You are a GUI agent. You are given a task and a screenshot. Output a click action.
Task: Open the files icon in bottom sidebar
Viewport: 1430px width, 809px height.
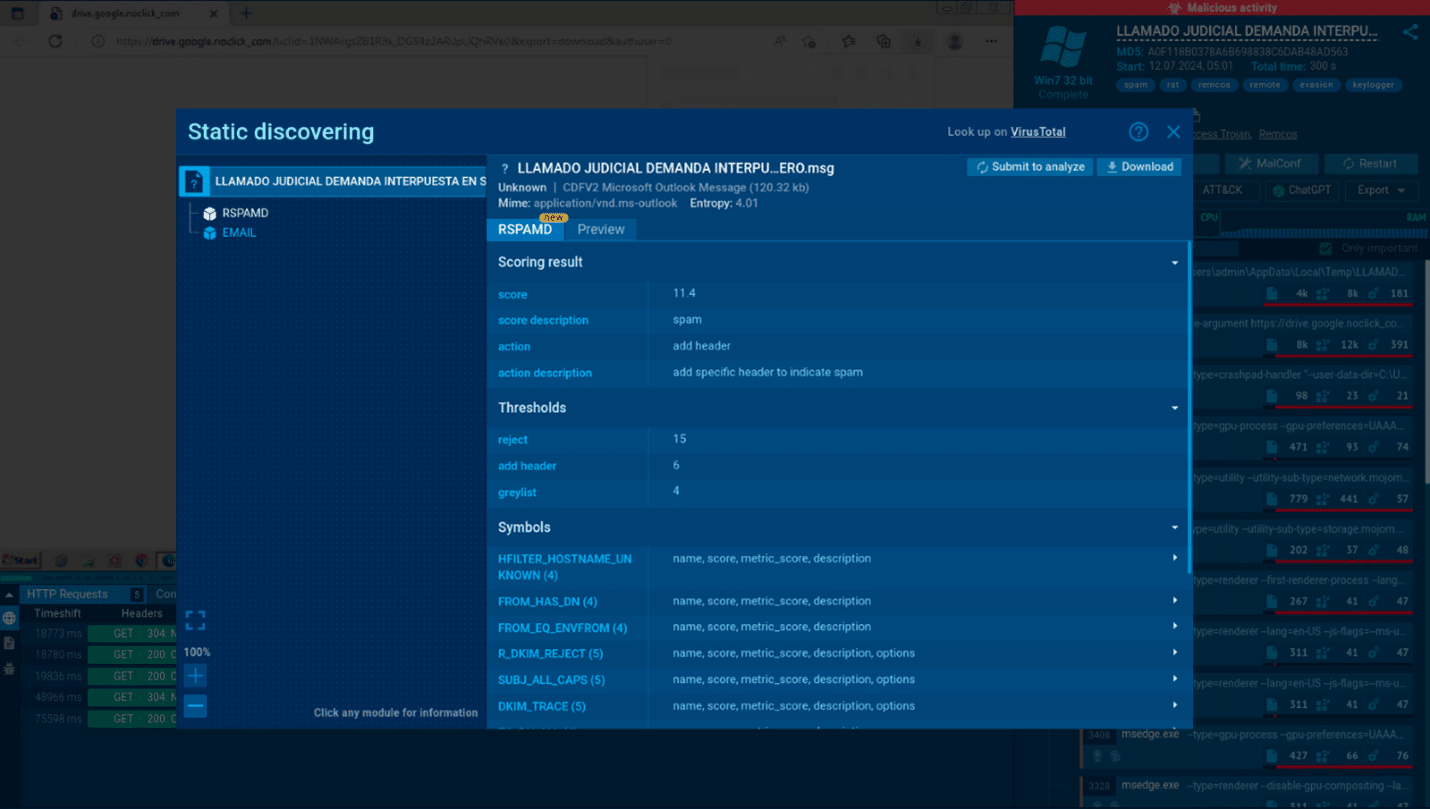9,644
